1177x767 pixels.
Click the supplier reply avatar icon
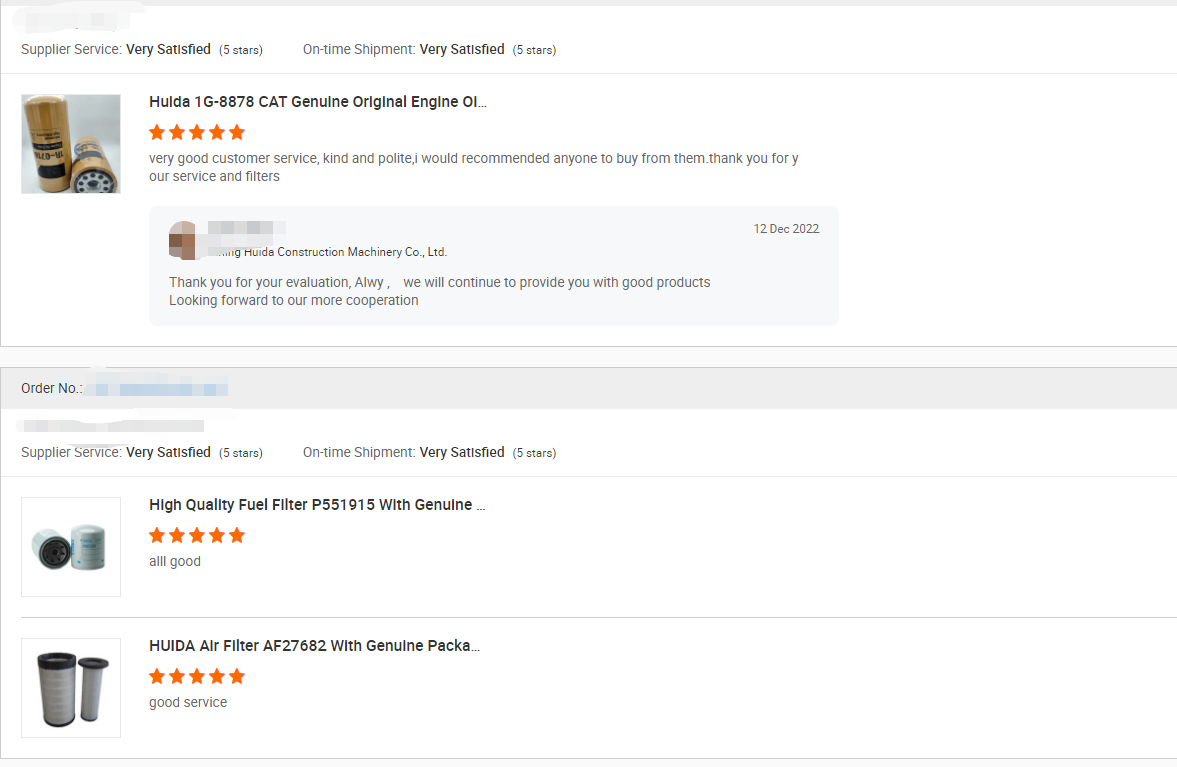[182, 241]
